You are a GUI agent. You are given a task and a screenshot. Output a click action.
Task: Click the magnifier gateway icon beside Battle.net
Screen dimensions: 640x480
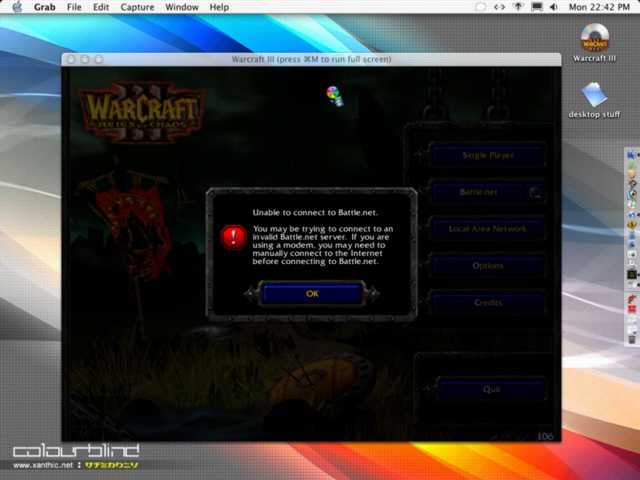click(535, 192)
